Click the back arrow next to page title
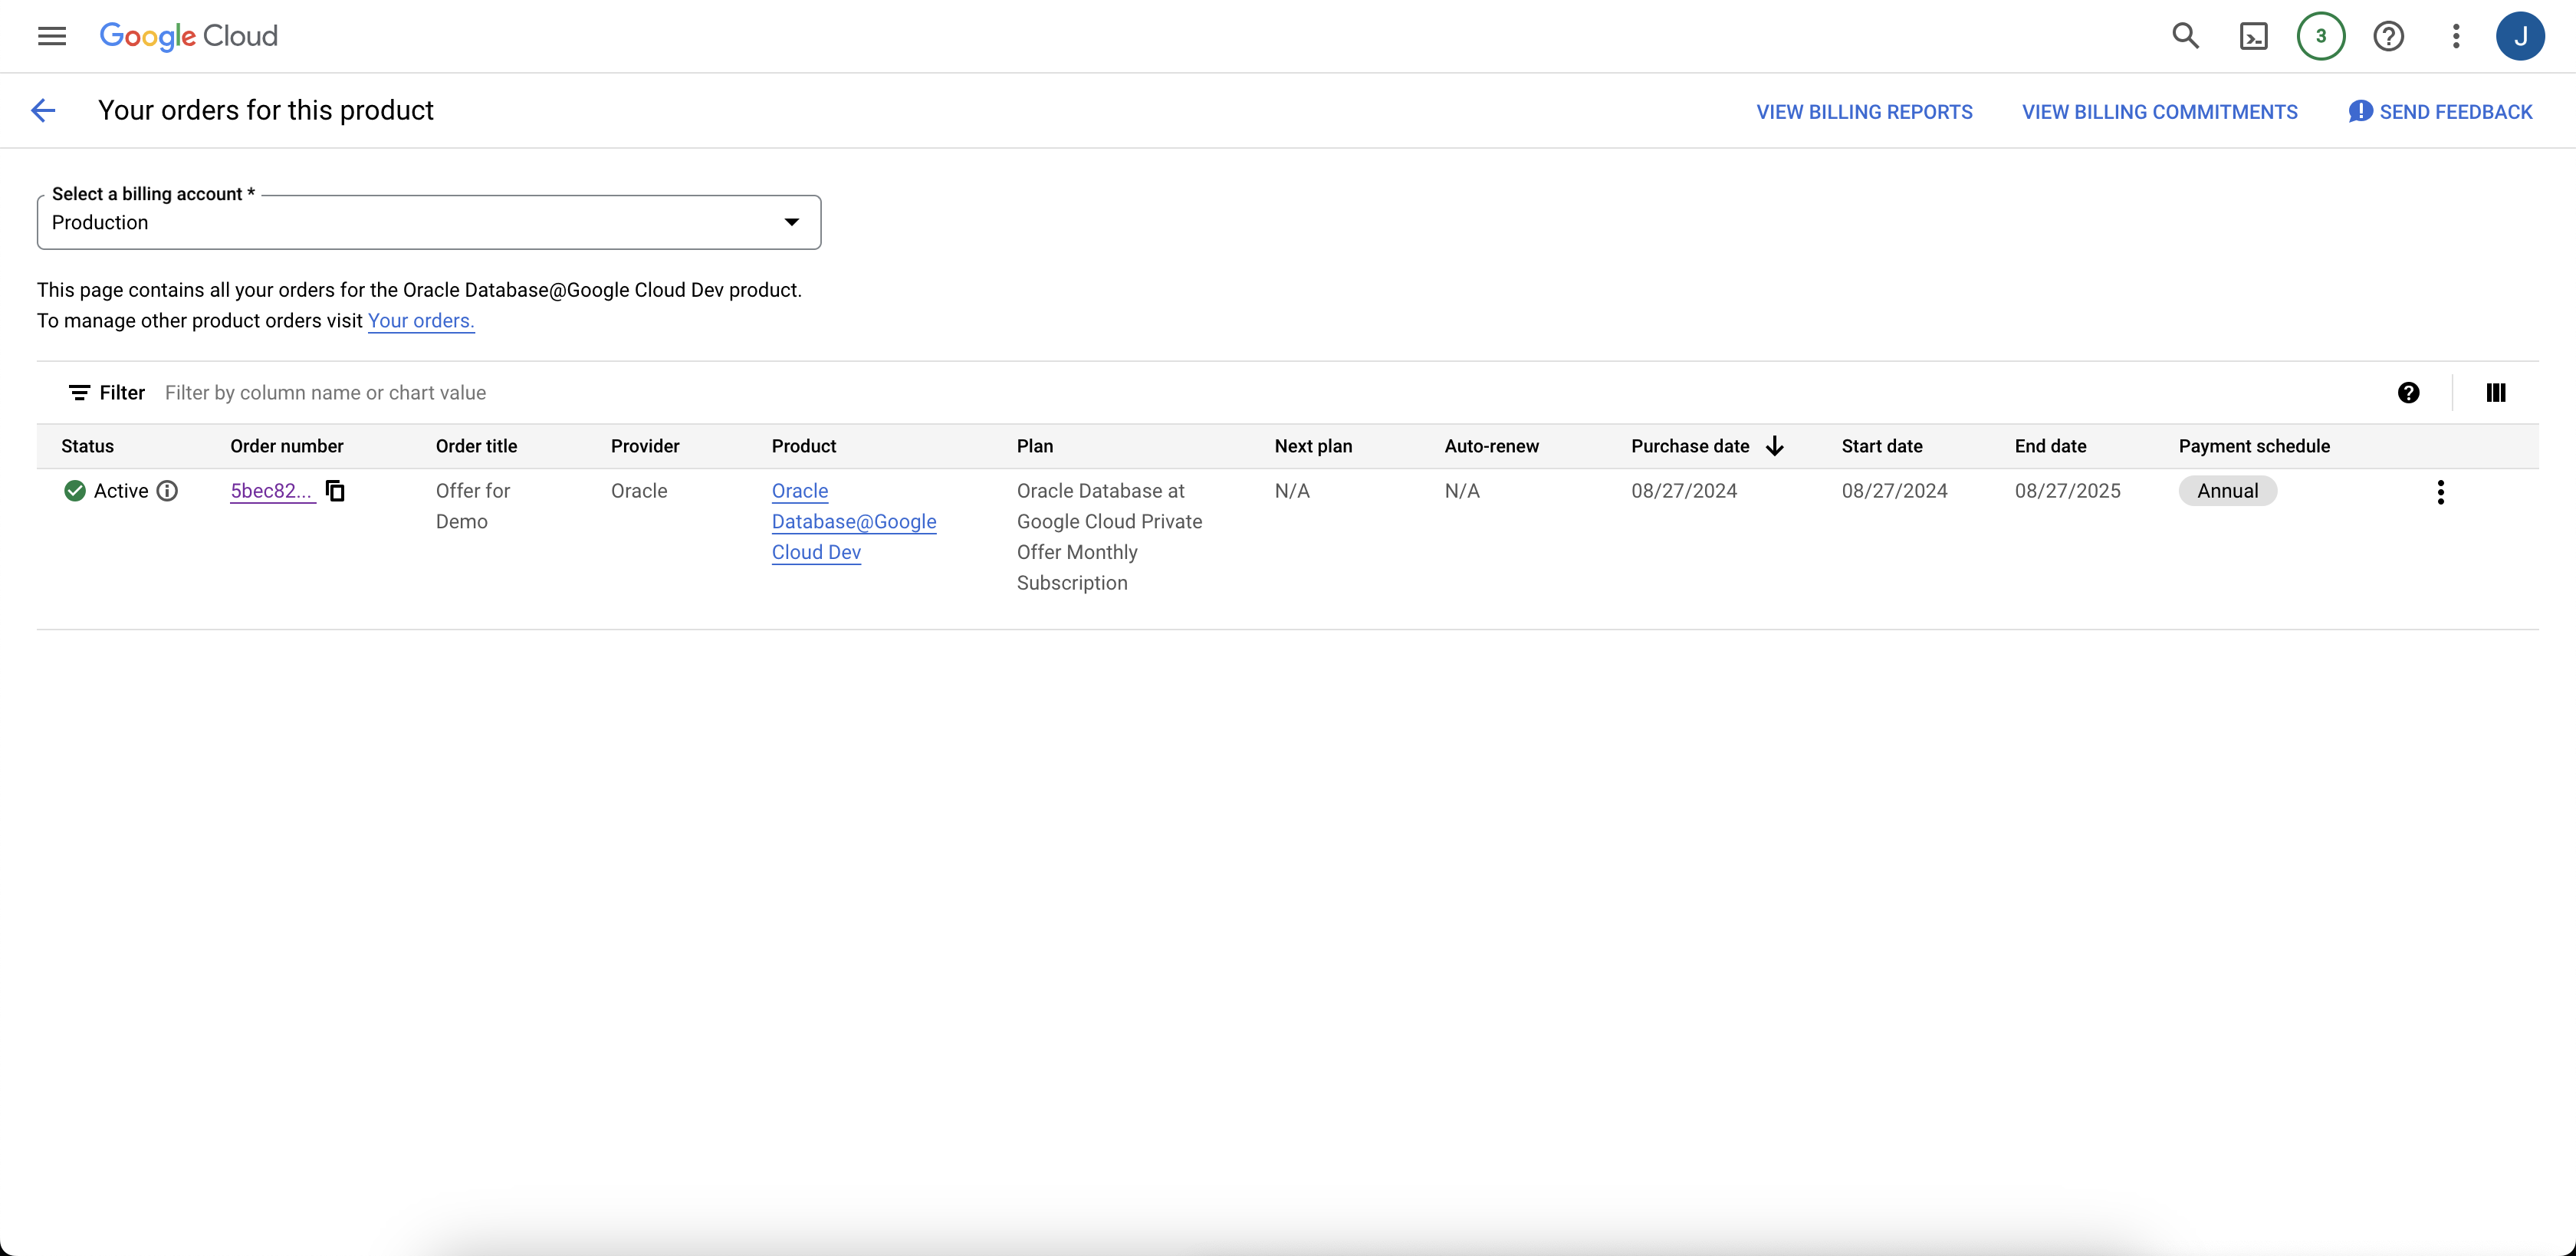This screenshot has height=1256, width=2576. [x=42, y=110]
